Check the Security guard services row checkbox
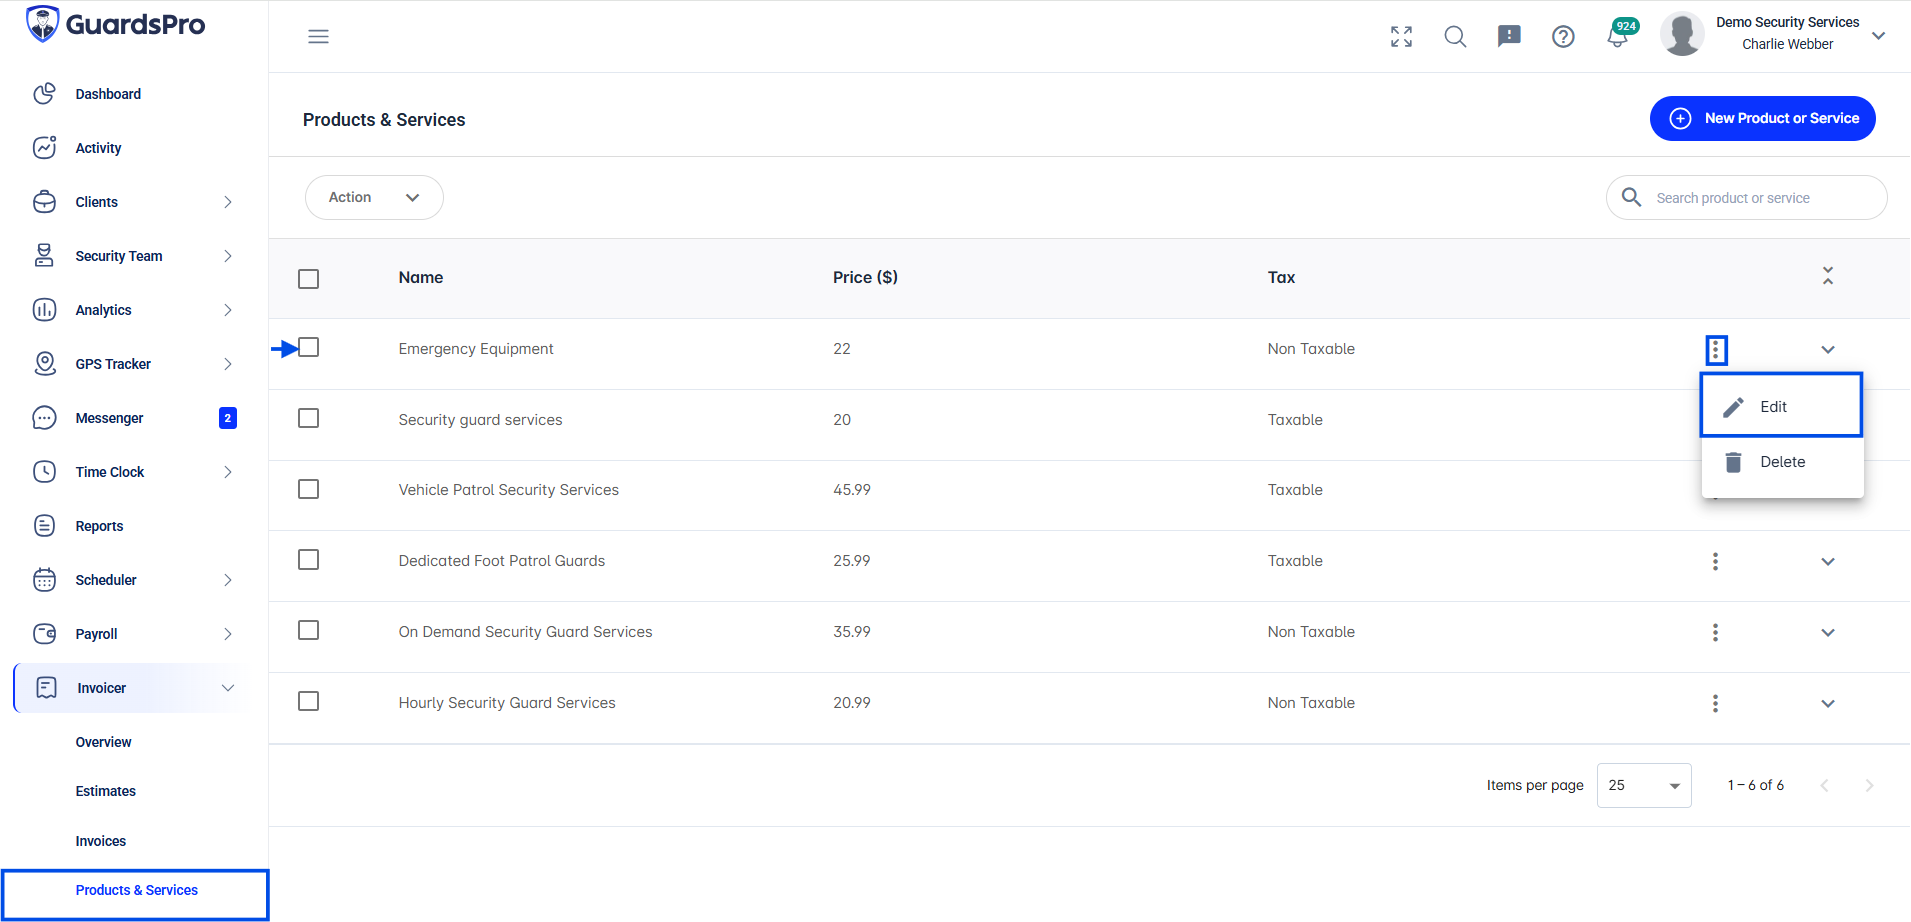 pyautogui.click(x=308, y=418)
